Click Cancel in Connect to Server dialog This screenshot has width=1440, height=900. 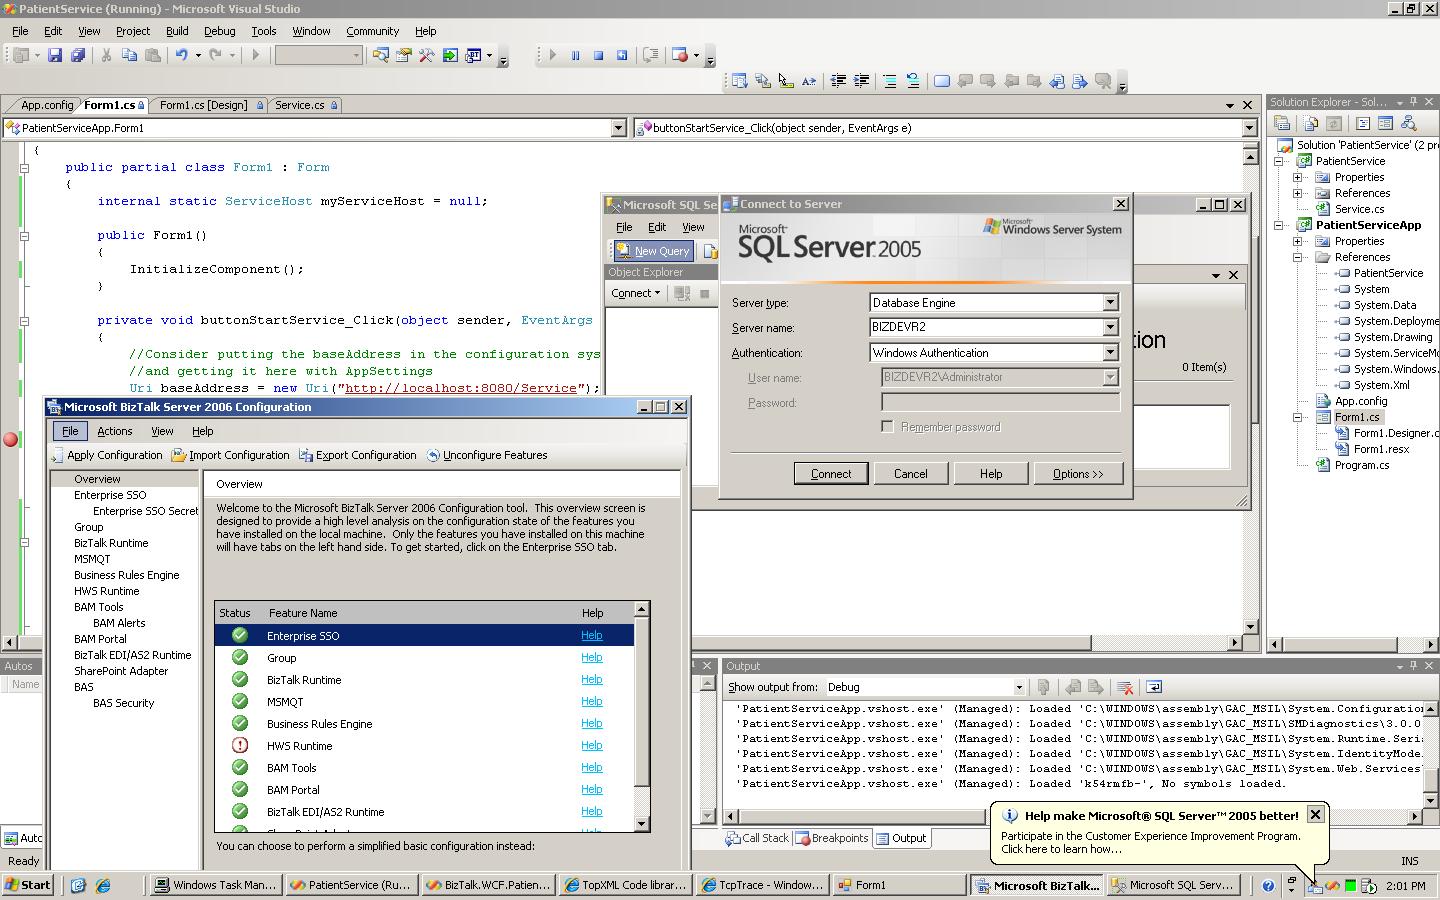tap(911, 474)
